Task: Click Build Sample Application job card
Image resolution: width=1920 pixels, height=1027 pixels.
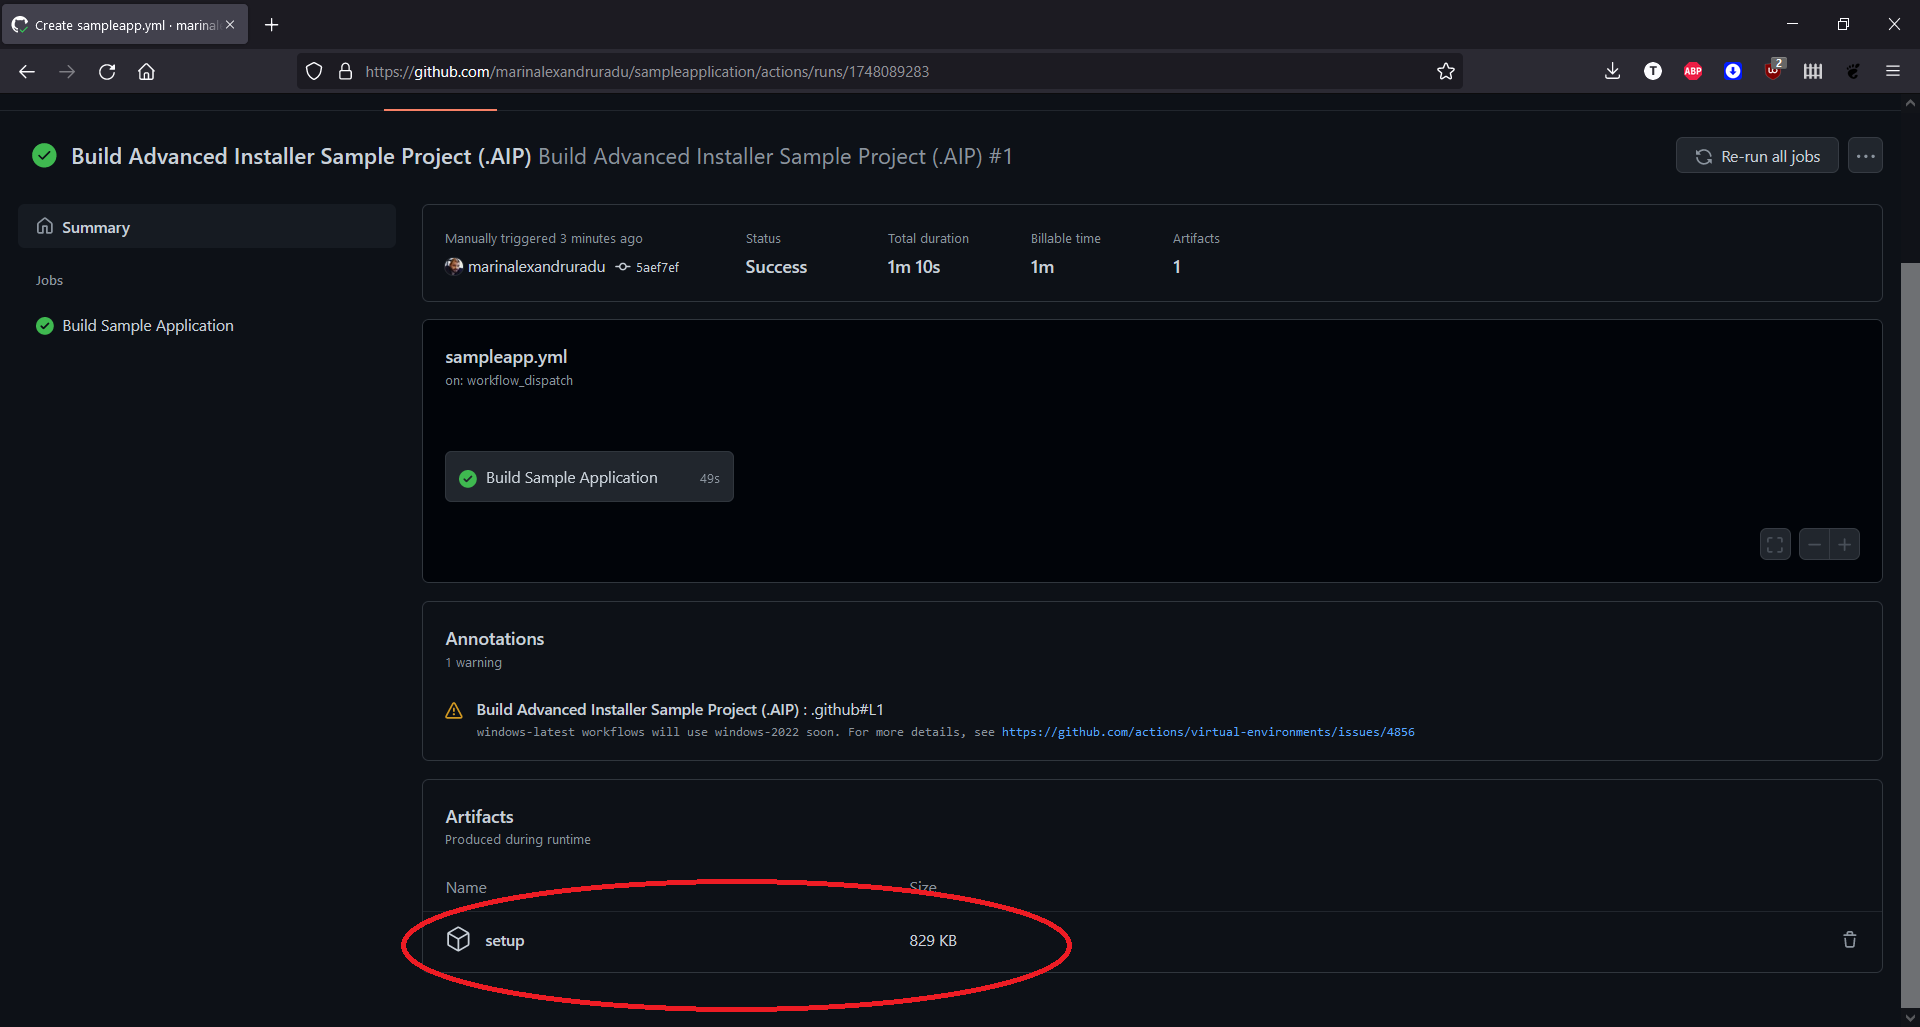Action: (589, 477)
